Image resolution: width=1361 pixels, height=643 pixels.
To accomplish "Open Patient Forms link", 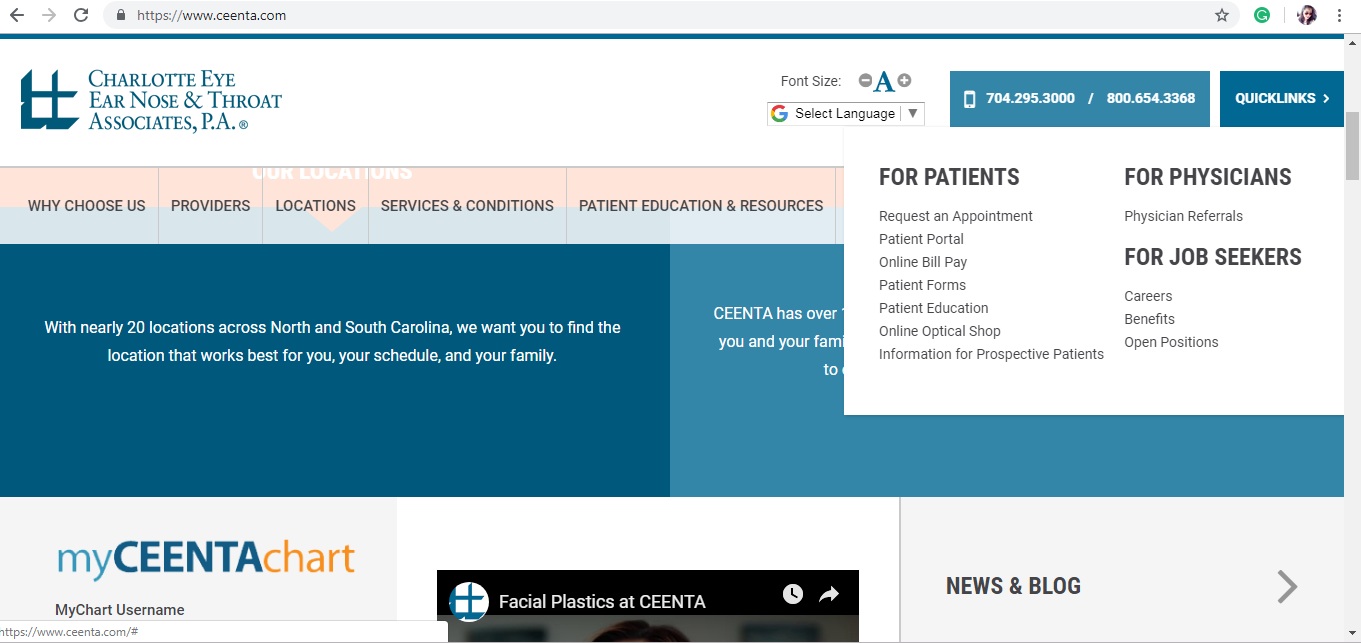I will [922, 285].
